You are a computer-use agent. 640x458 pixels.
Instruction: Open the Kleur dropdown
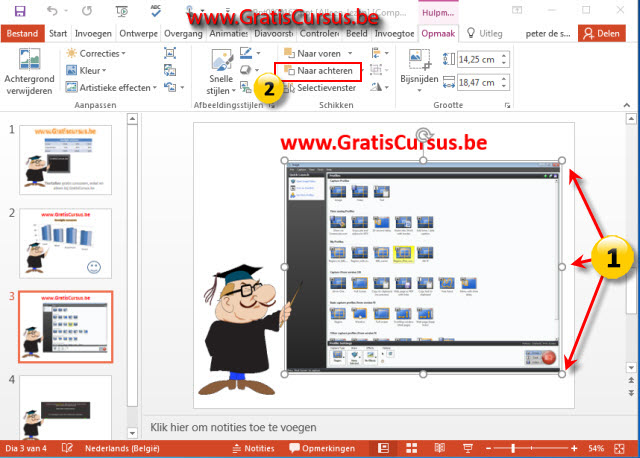[86, 71]
